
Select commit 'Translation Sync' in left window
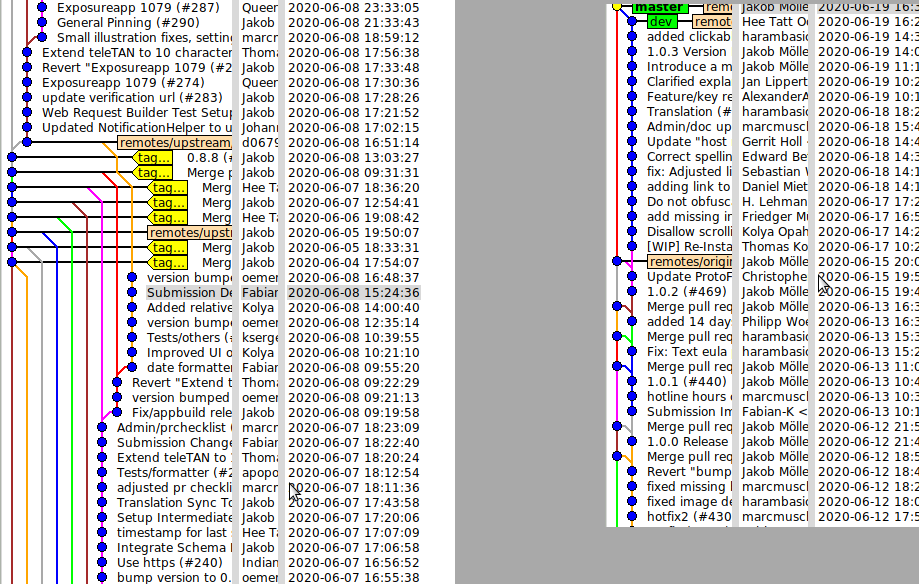(174, 502)
